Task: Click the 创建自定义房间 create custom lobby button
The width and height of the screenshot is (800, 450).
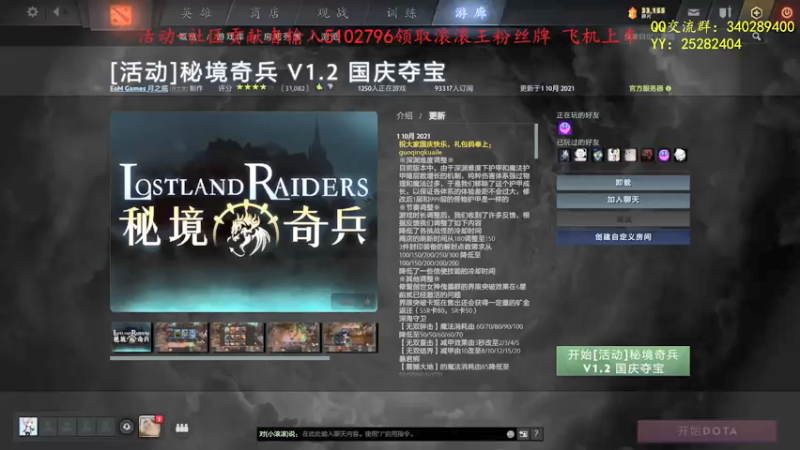Action: [x=623, y=237]
